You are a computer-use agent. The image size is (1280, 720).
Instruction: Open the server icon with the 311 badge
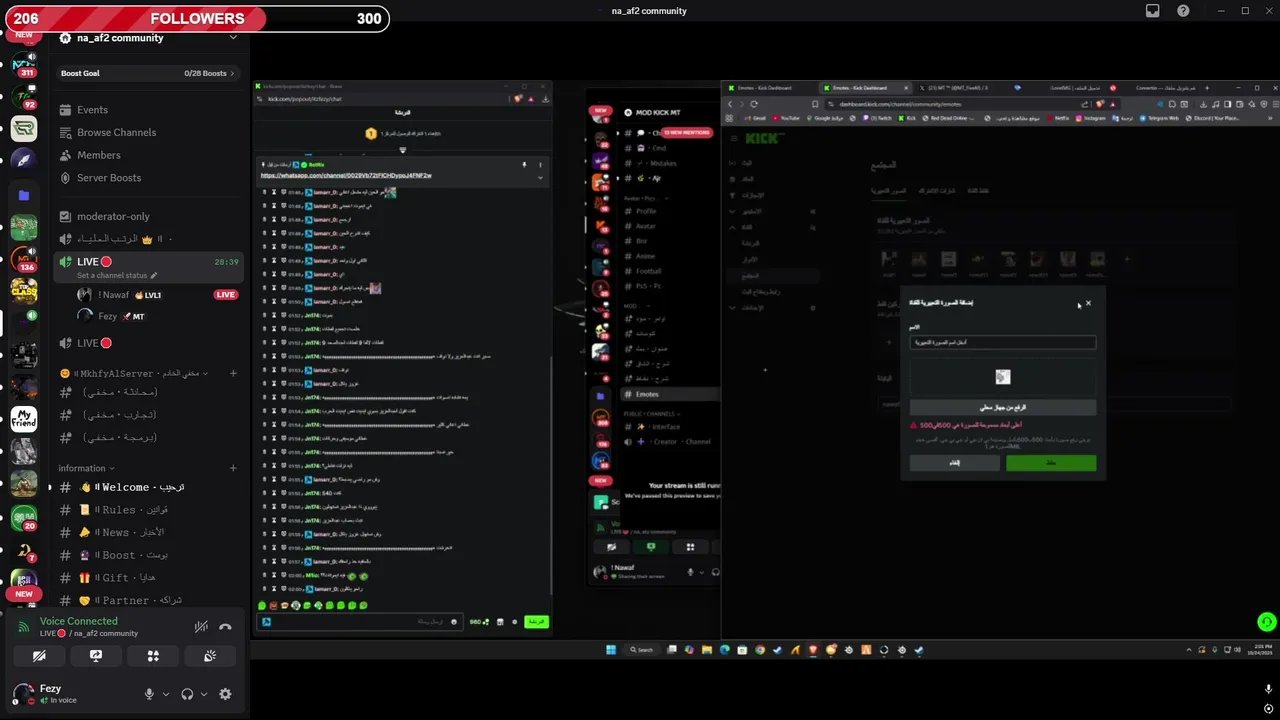[x=24, y=67]
